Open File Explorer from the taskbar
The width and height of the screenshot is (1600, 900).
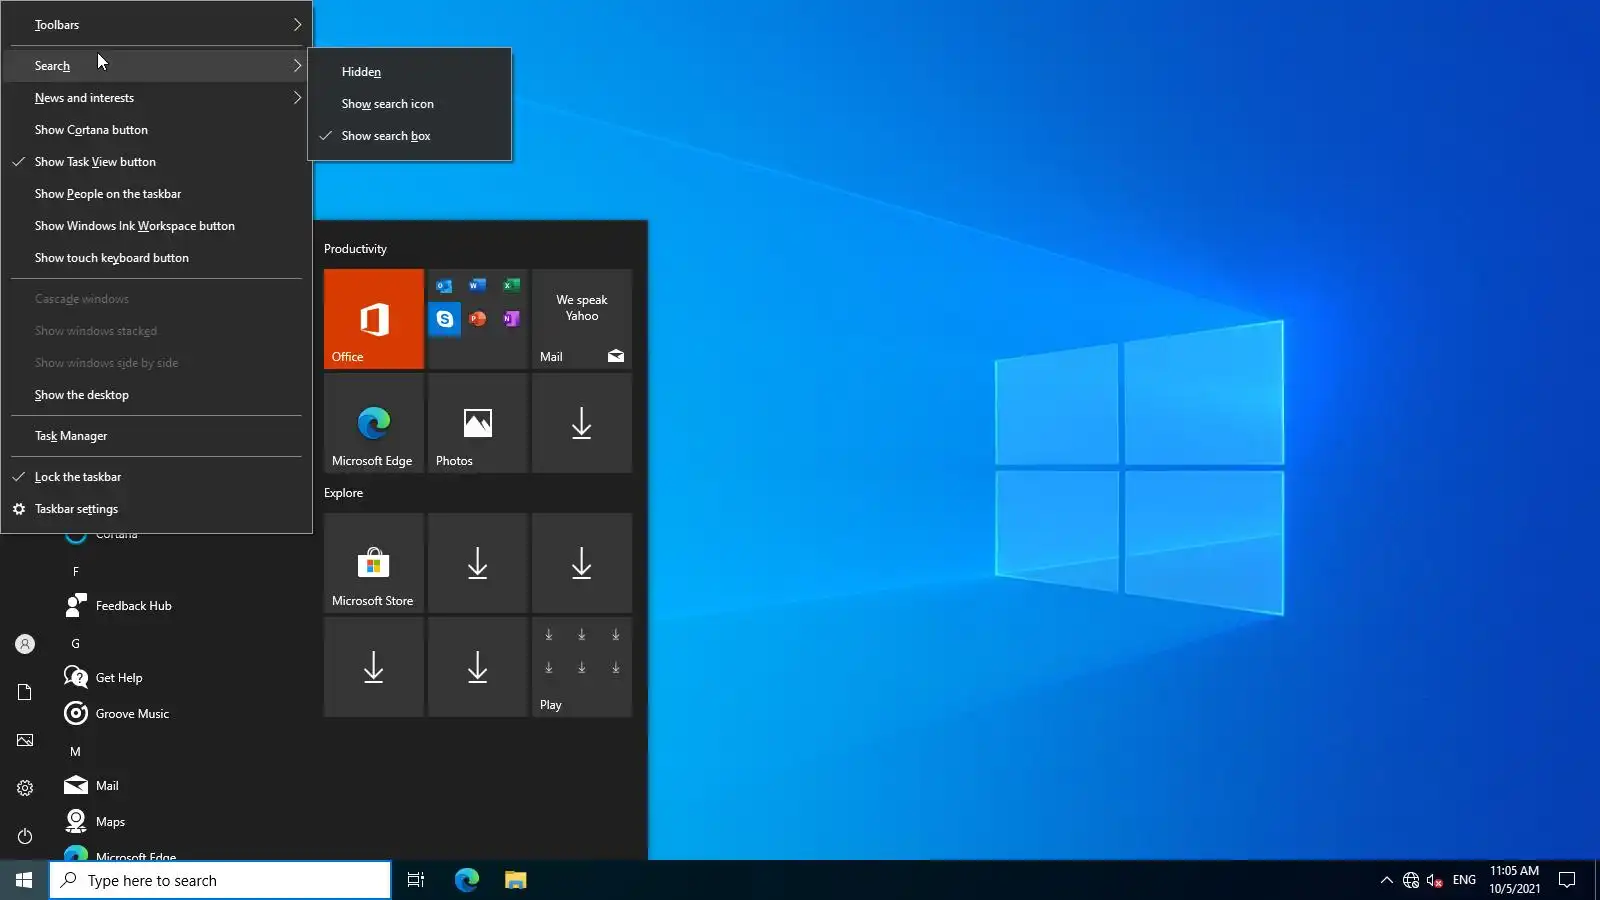[515, 880]
